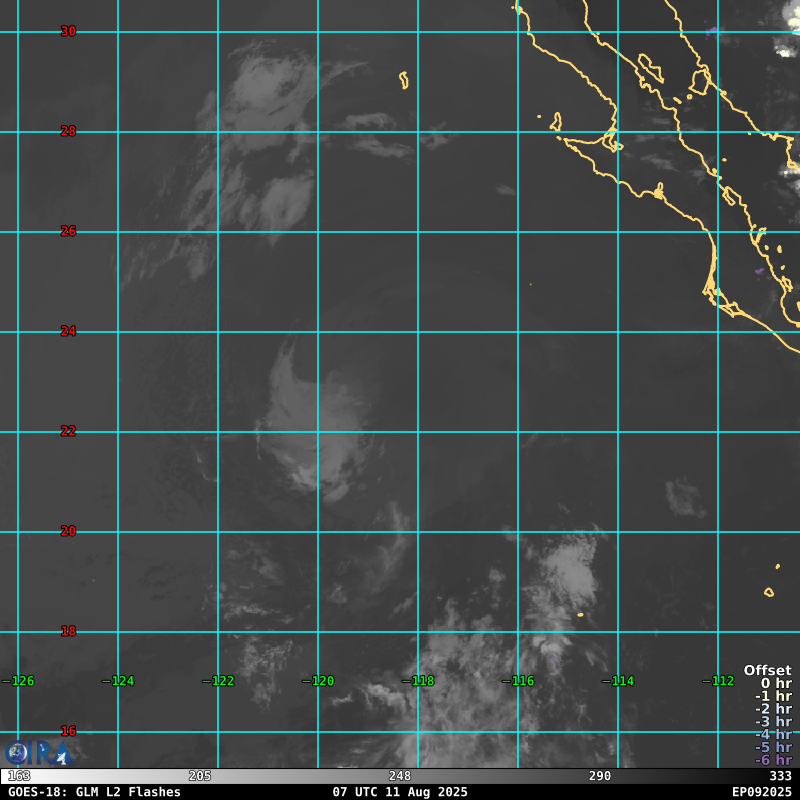Viewport: 800px width, 800px height.
Task: Click the CIRA logo in the corner
Action: [38, 753]
